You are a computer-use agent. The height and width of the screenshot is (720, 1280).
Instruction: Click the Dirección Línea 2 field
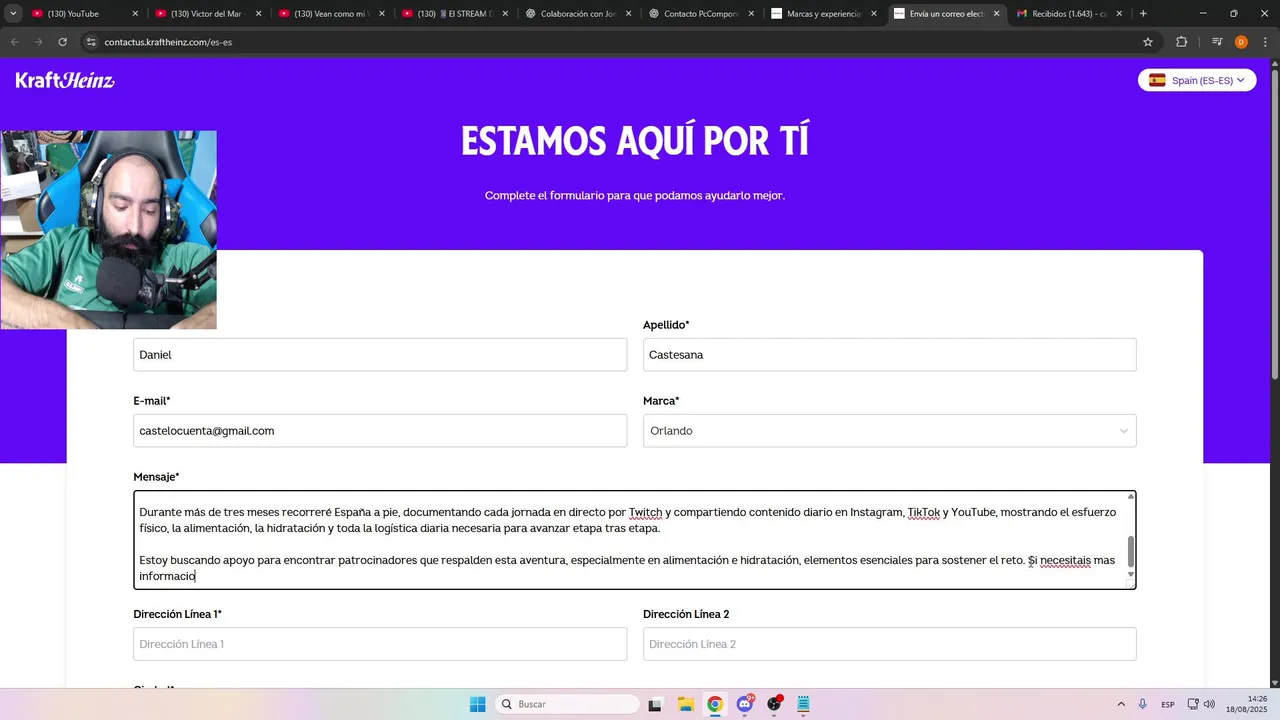click(x=890, y=644)
